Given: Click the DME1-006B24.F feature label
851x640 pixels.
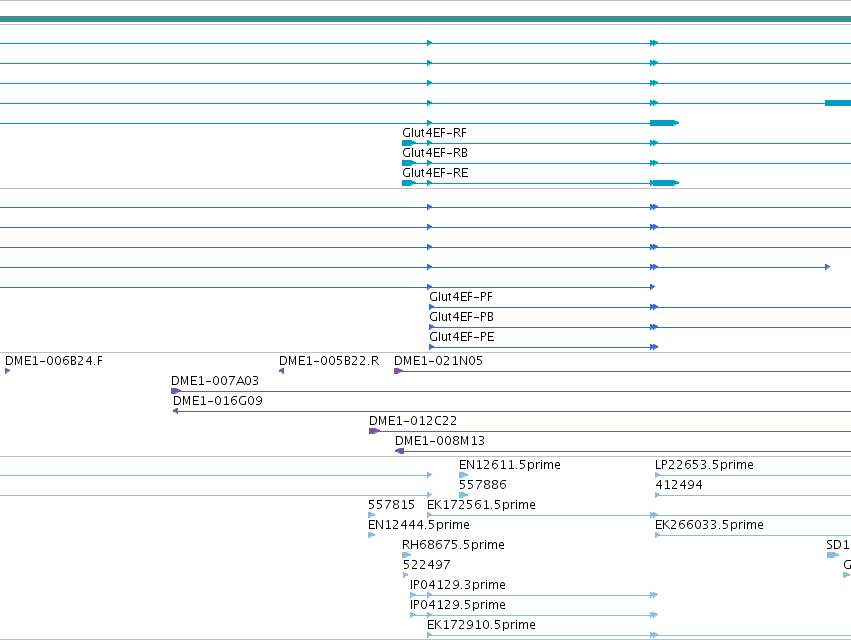Looking at the screenshot, I should tap(54, 361).
